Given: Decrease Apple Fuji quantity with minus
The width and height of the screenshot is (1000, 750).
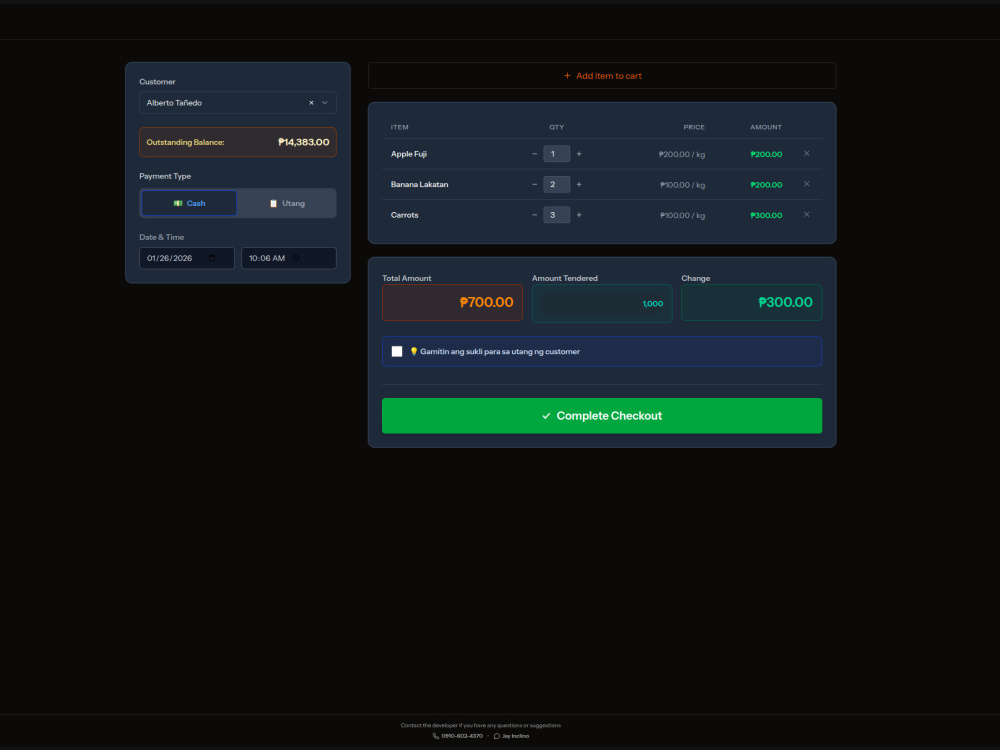Looking at the screenshot, I should click(534, 154).
